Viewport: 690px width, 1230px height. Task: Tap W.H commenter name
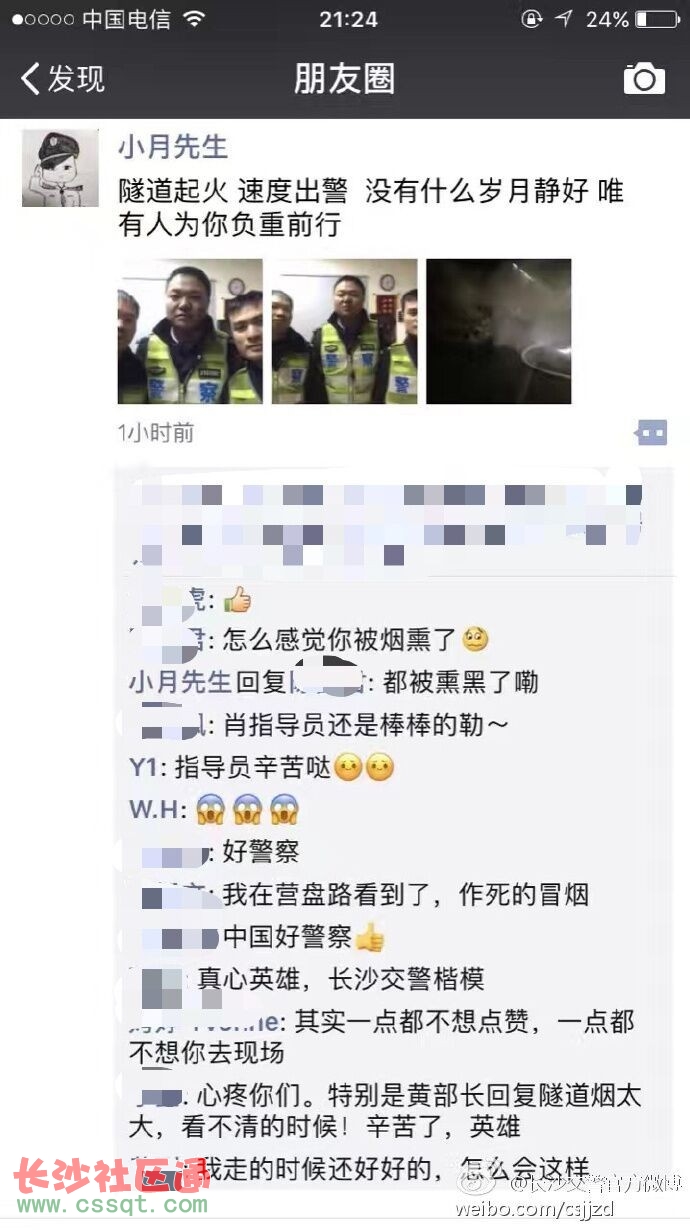click(157, 809)
